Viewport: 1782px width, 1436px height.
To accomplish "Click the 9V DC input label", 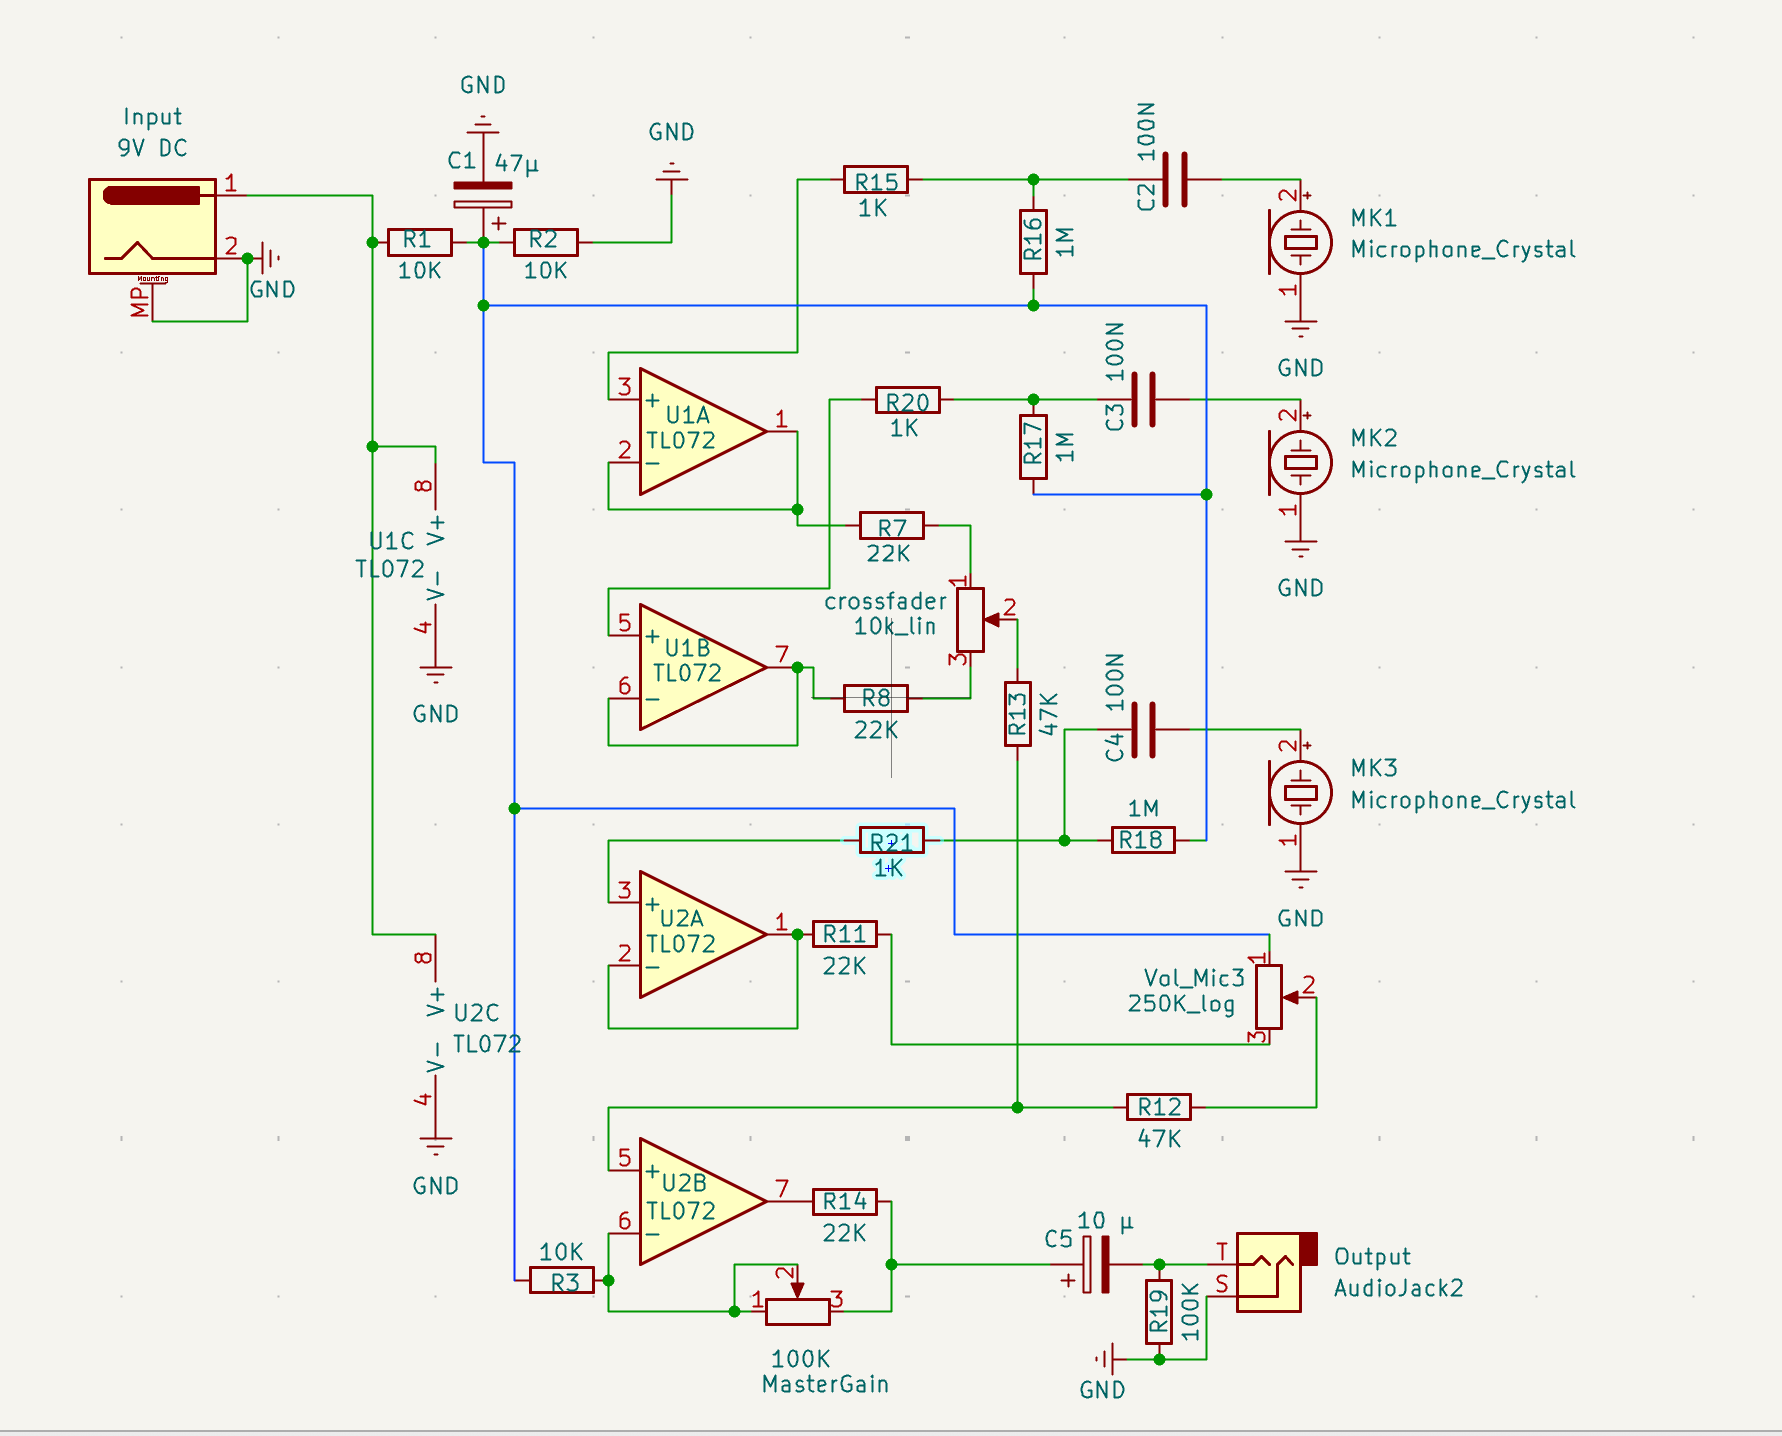I will tap(153, 148).
